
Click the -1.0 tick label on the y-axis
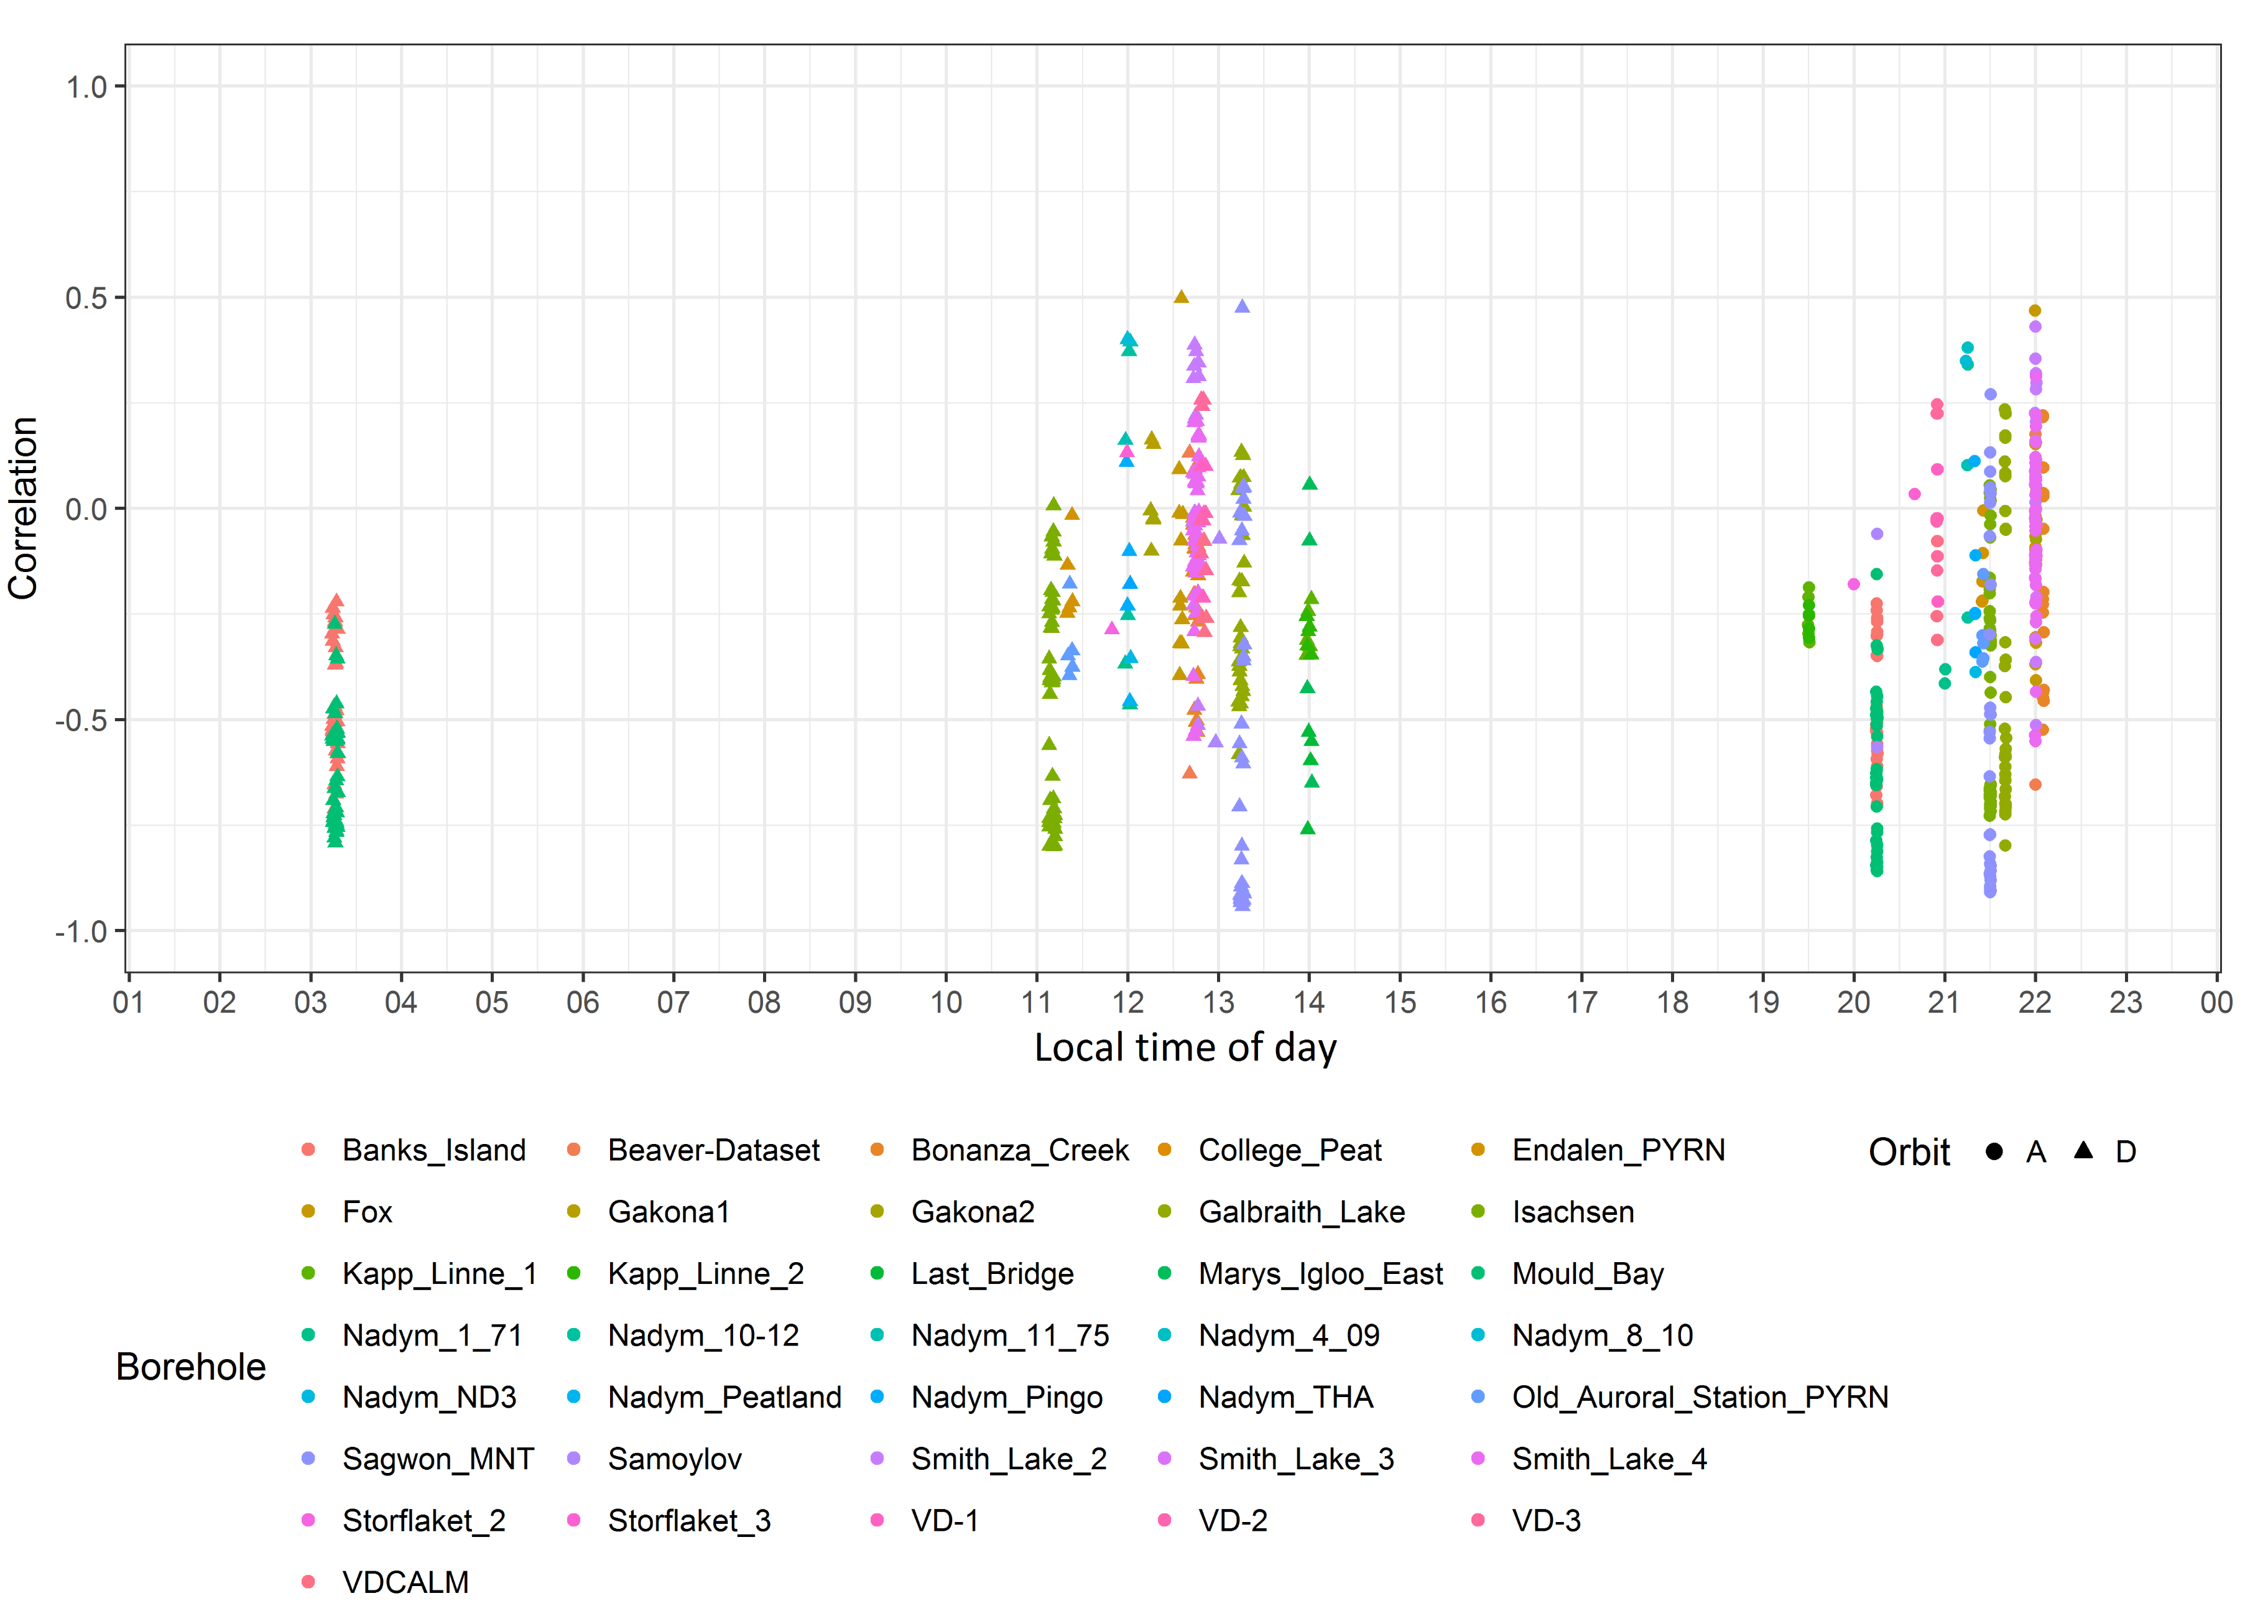(x=81, y=932)
